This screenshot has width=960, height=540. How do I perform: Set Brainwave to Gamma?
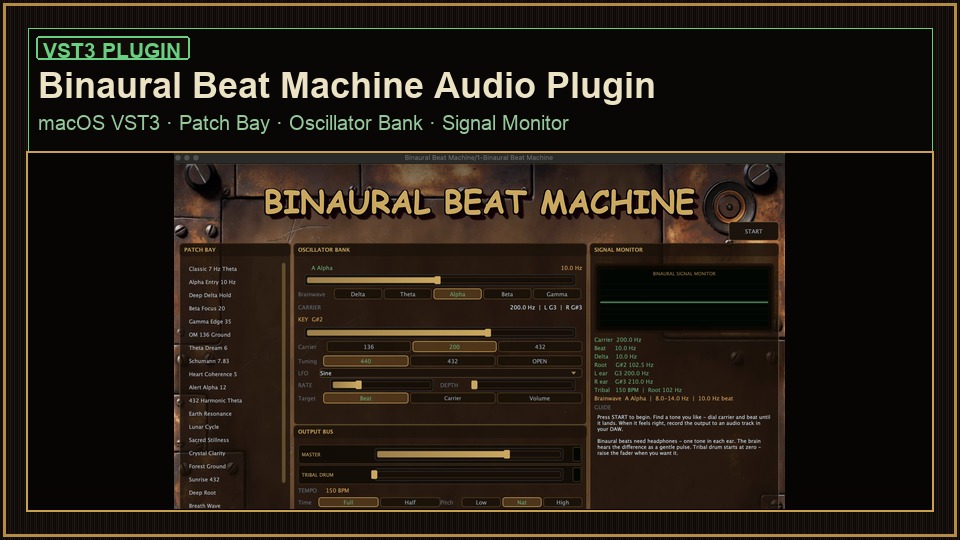click(x=557, y=294)
